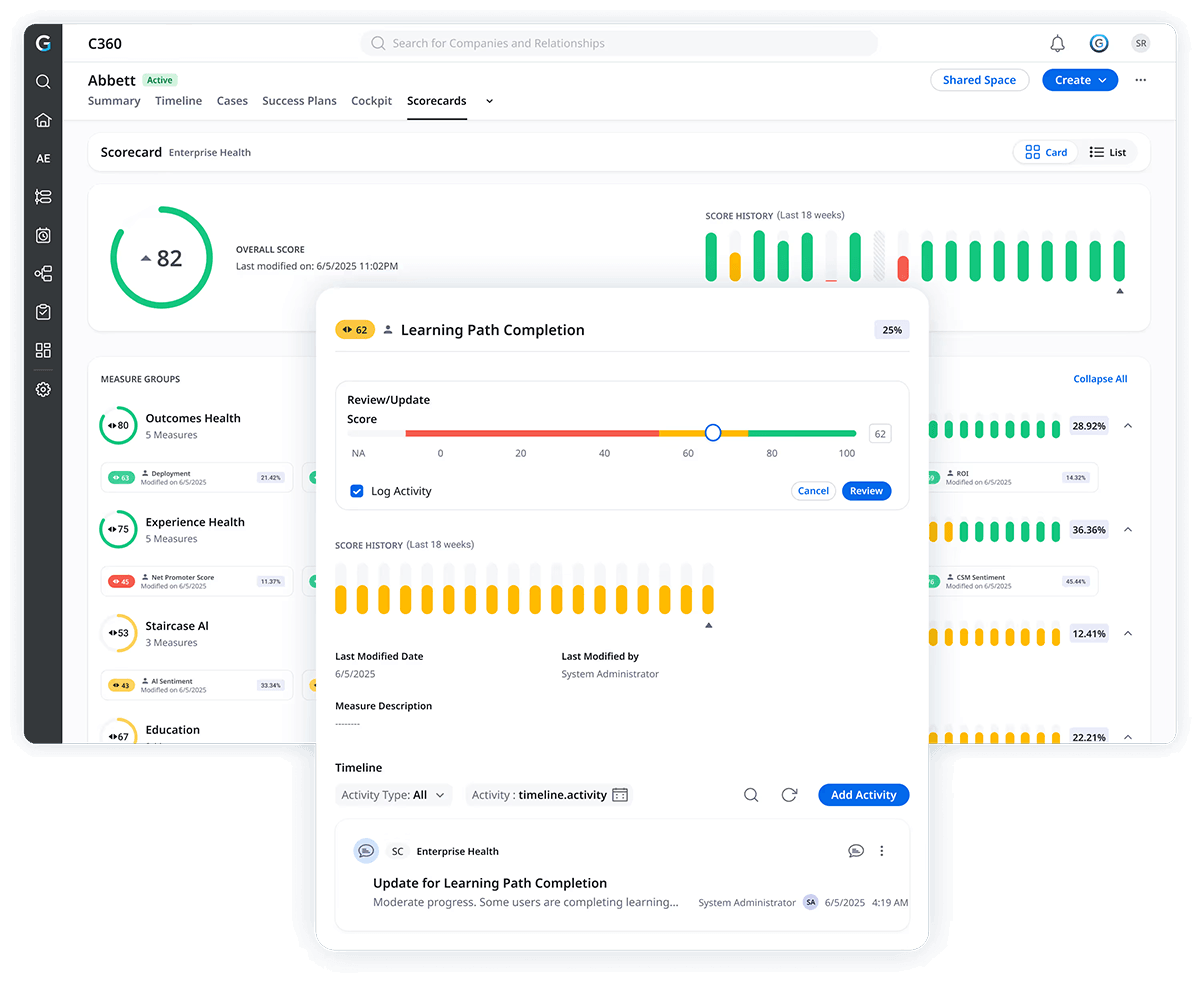Open the Net Promoter Score measure card
The width and height of the screenshot is (1200, 990).
click(196, 581)
